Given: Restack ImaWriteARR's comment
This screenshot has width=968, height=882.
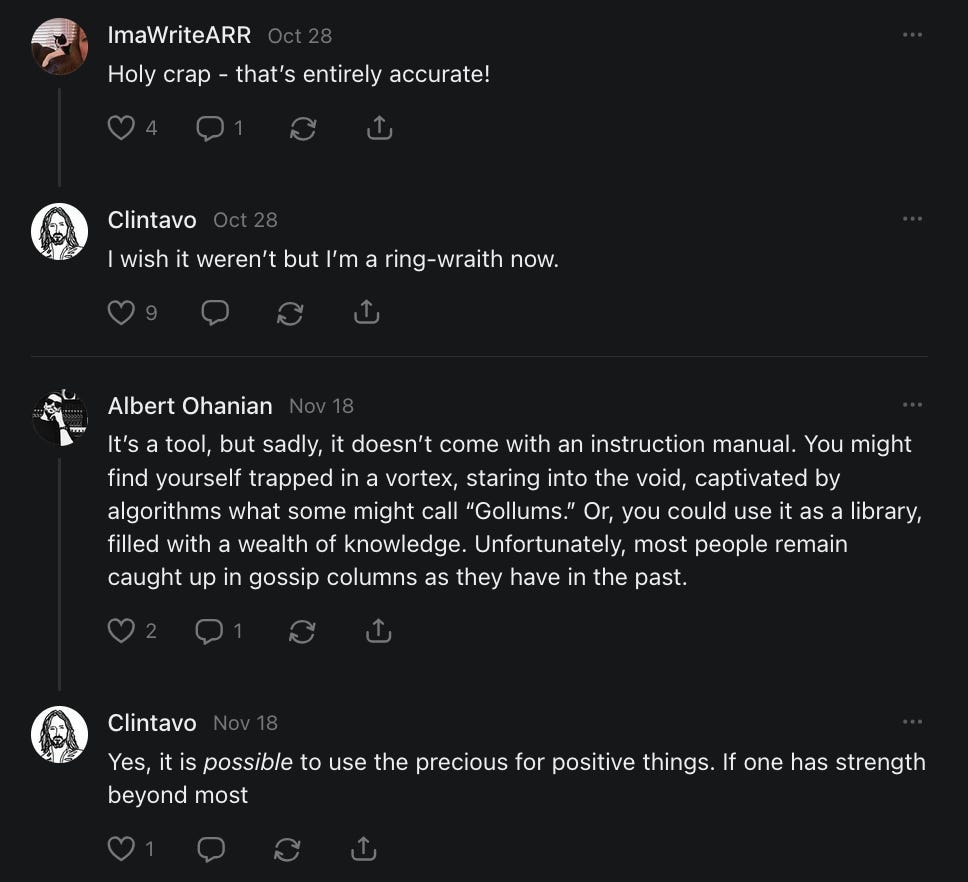Looking at the screenshot, I should click(302, 129).
